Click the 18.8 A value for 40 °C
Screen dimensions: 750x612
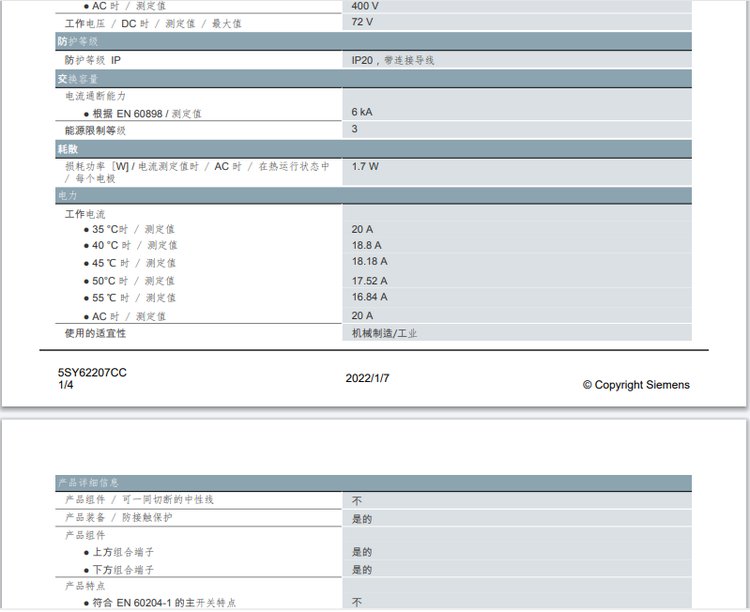pos(366,245)
